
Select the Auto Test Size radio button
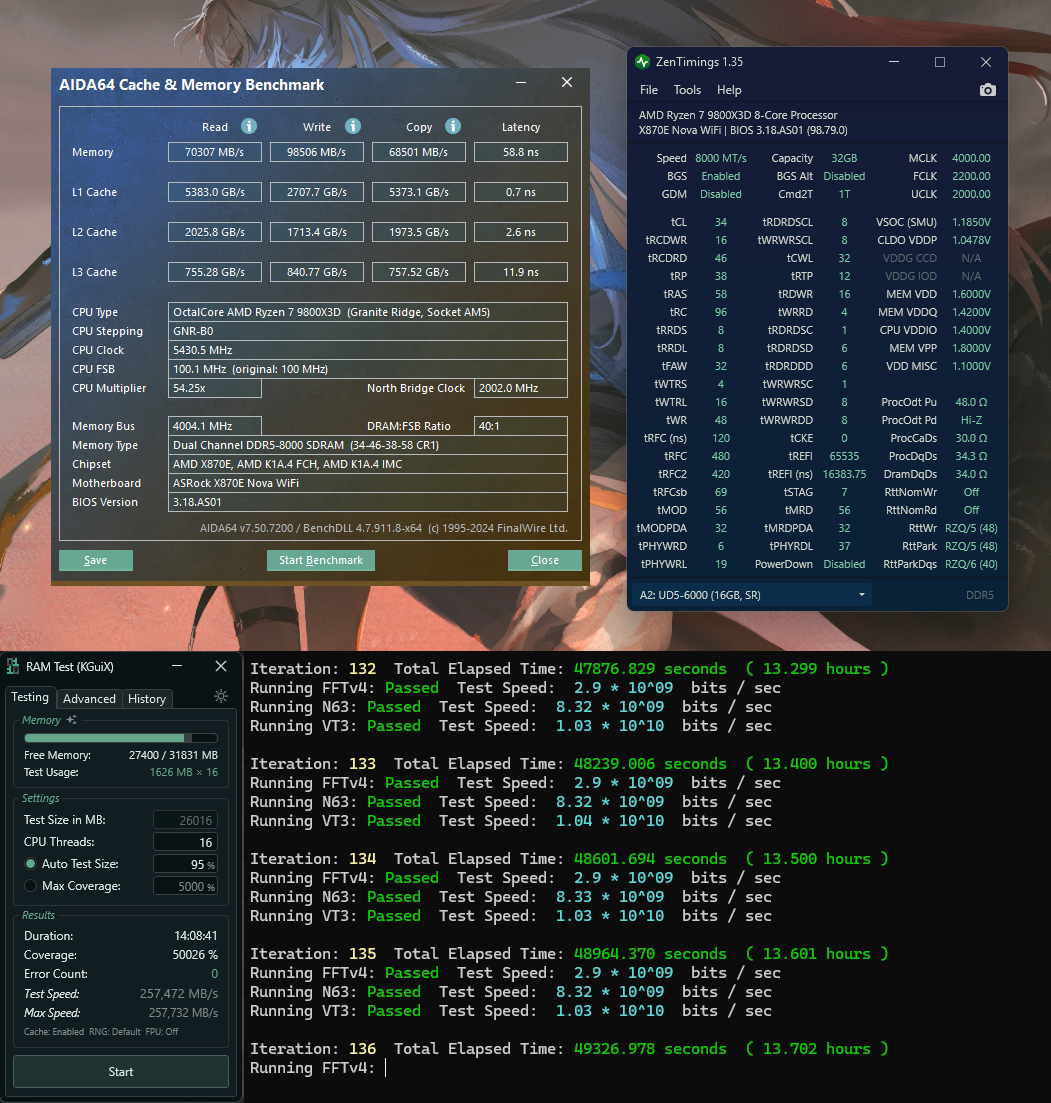(31, 864)
